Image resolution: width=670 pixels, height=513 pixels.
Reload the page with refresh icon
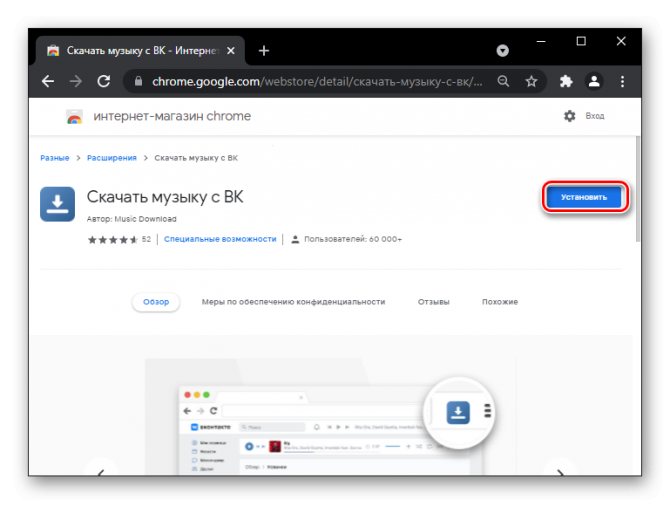click(103, 81)
